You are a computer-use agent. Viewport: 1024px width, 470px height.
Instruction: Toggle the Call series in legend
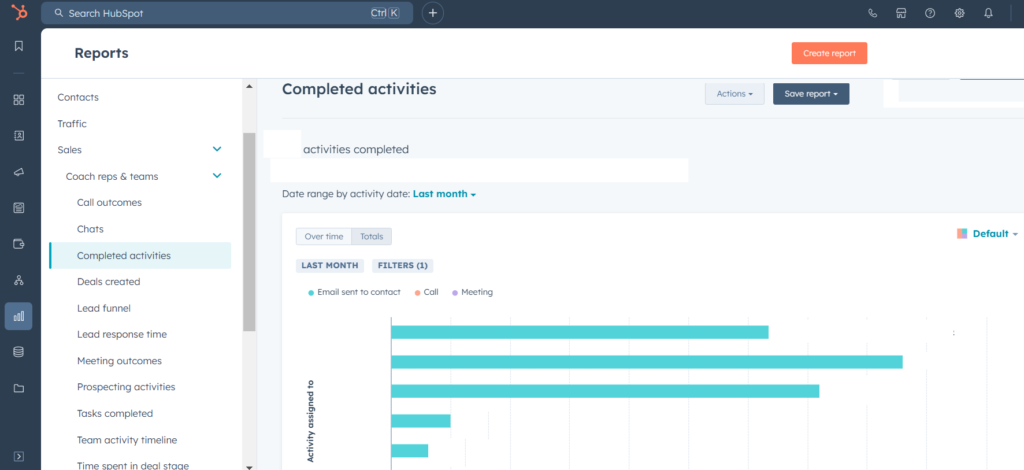[426, 292]
